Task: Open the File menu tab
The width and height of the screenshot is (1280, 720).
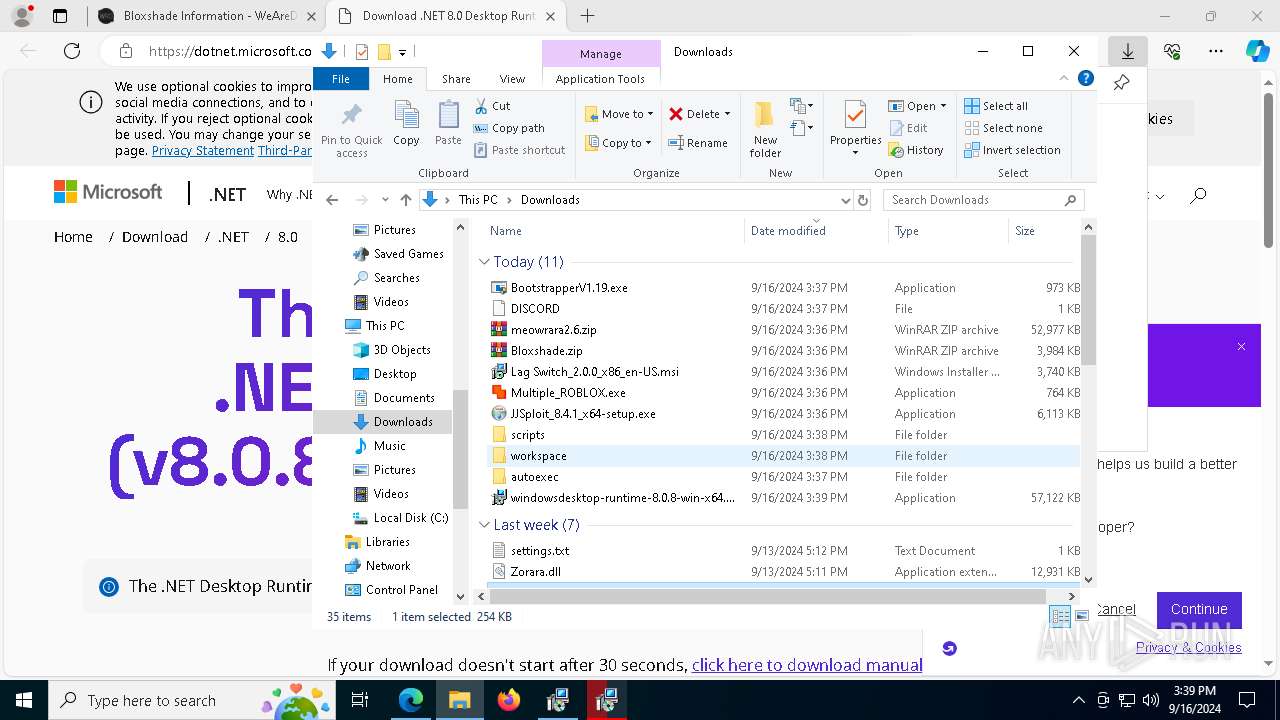Action: [x=341, y=79]
